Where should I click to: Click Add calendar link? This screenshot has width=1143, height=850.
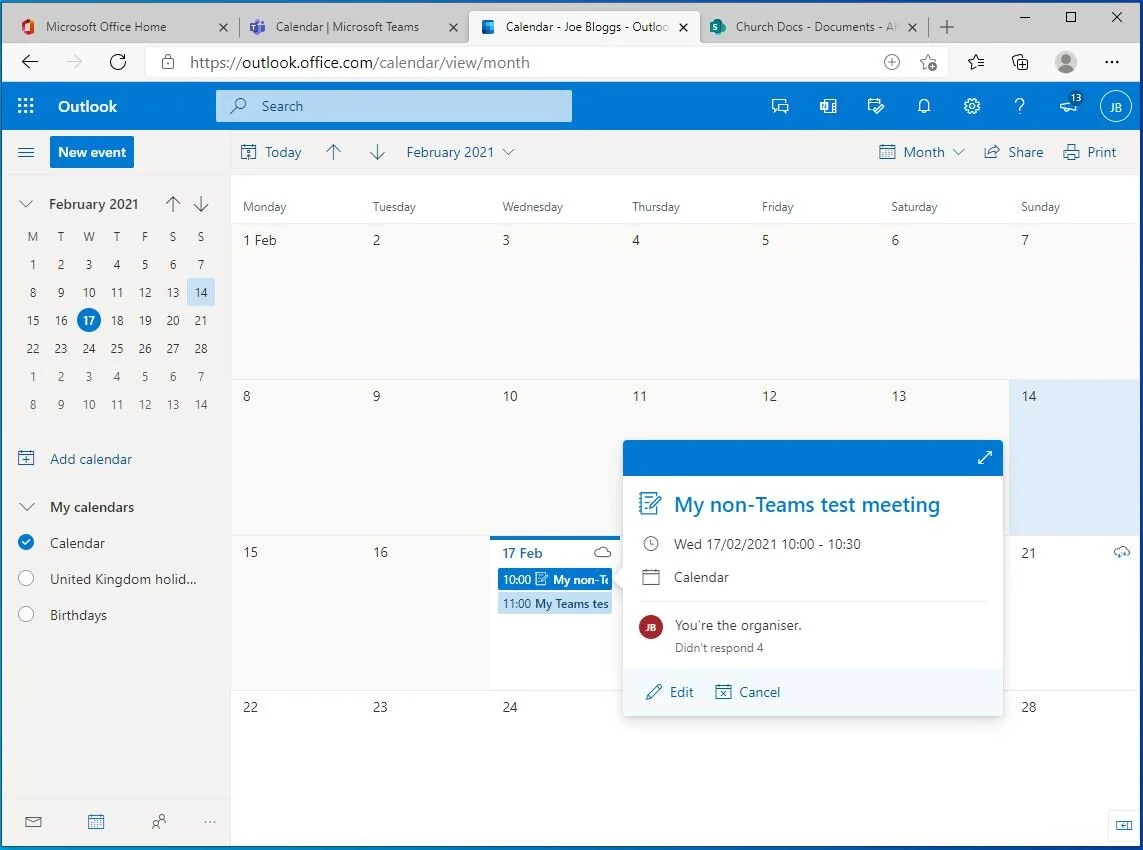point(75,459)
